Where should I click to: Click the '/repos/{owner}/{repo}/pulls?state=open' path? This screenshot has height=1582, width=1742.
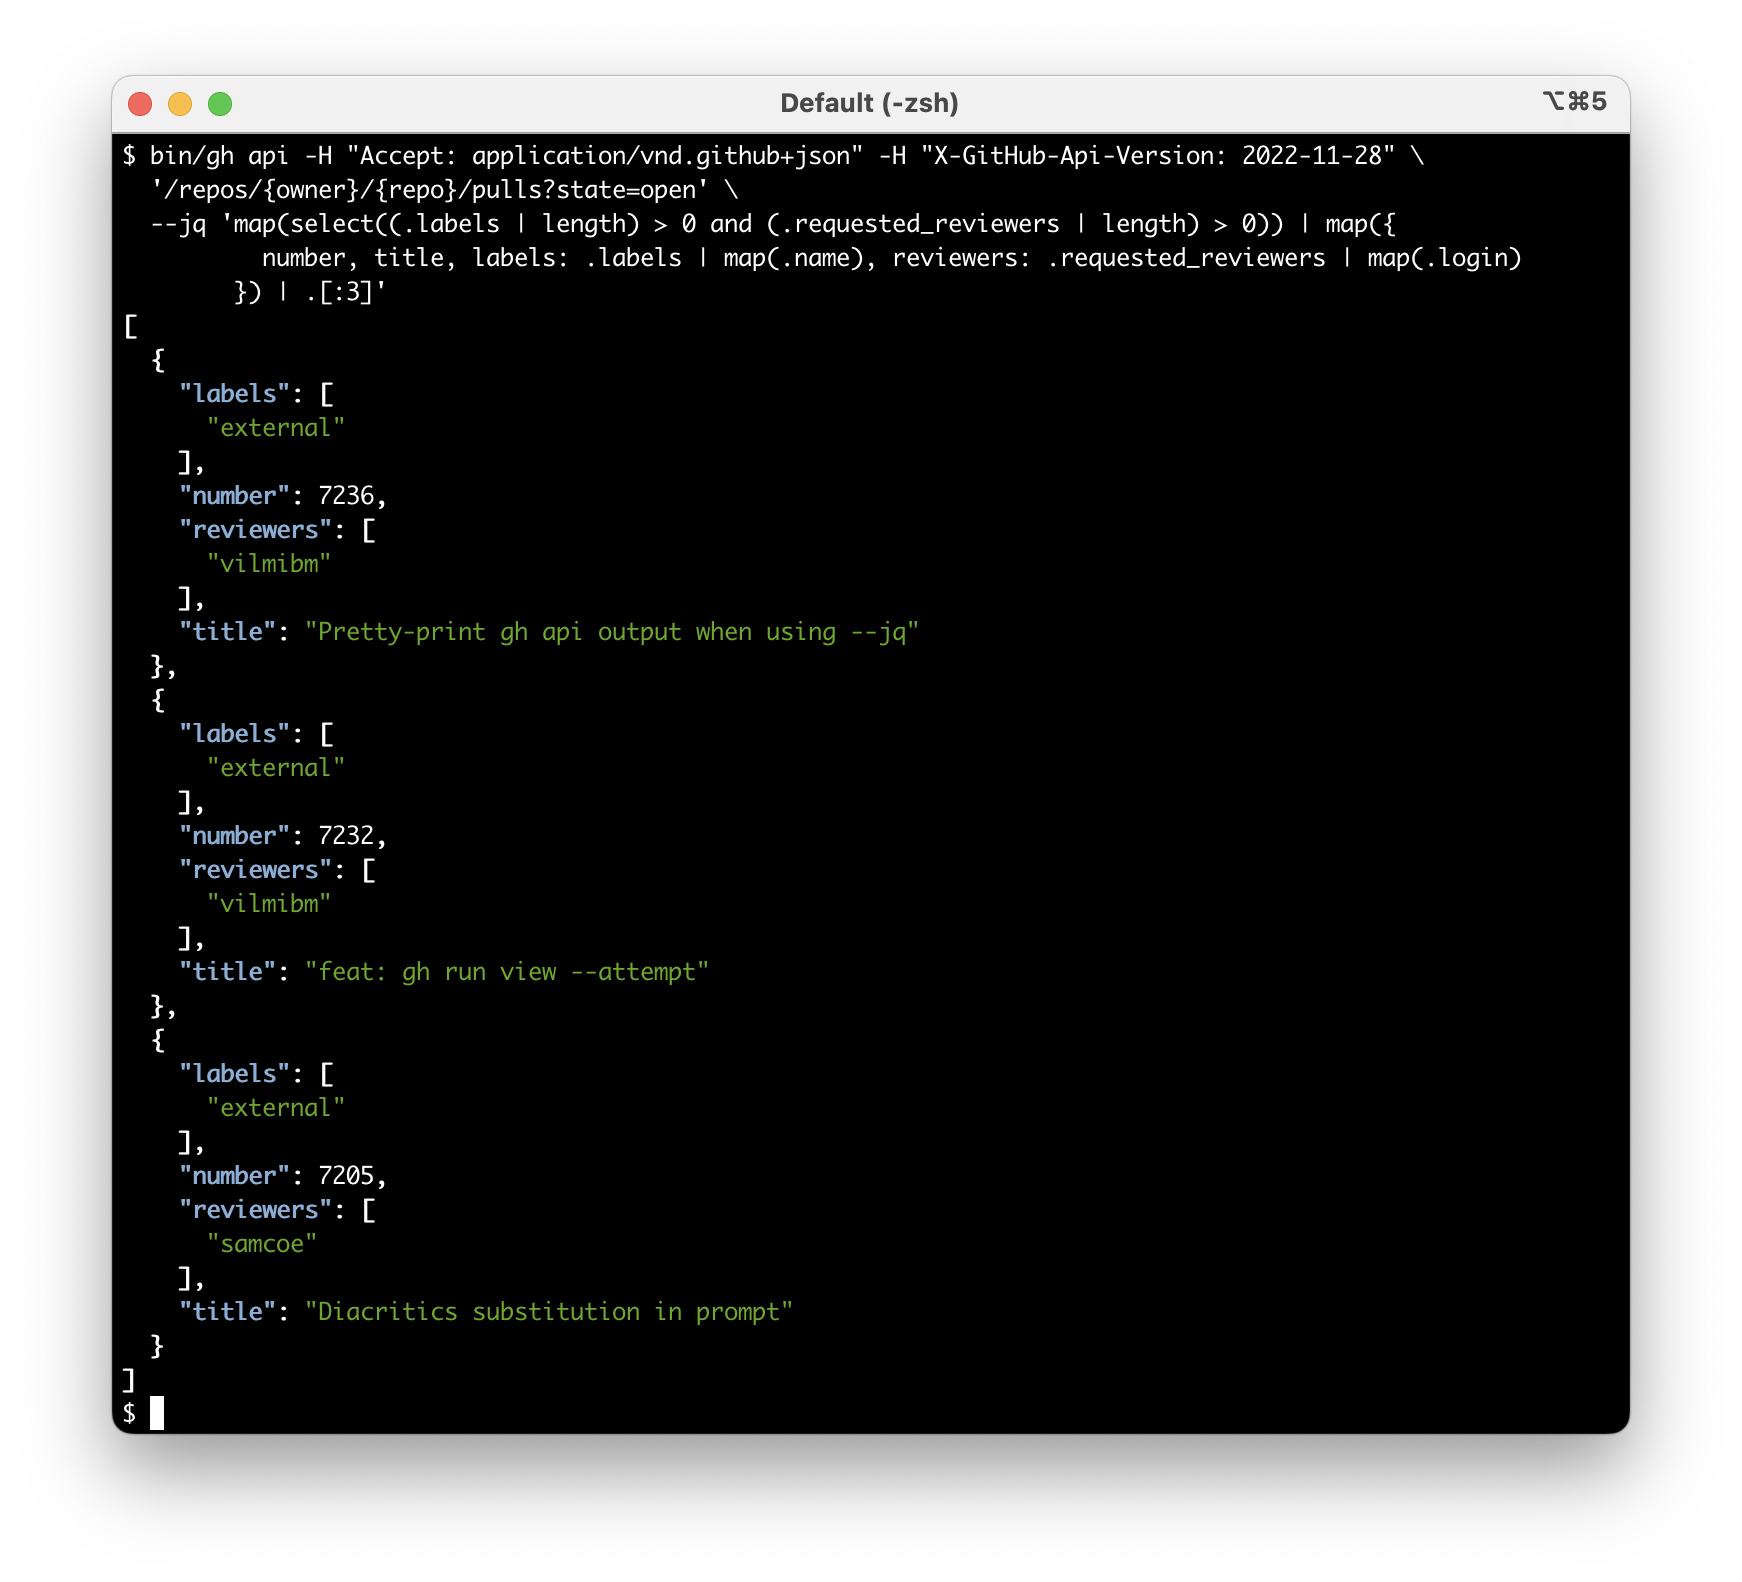(x=430, y=190)
